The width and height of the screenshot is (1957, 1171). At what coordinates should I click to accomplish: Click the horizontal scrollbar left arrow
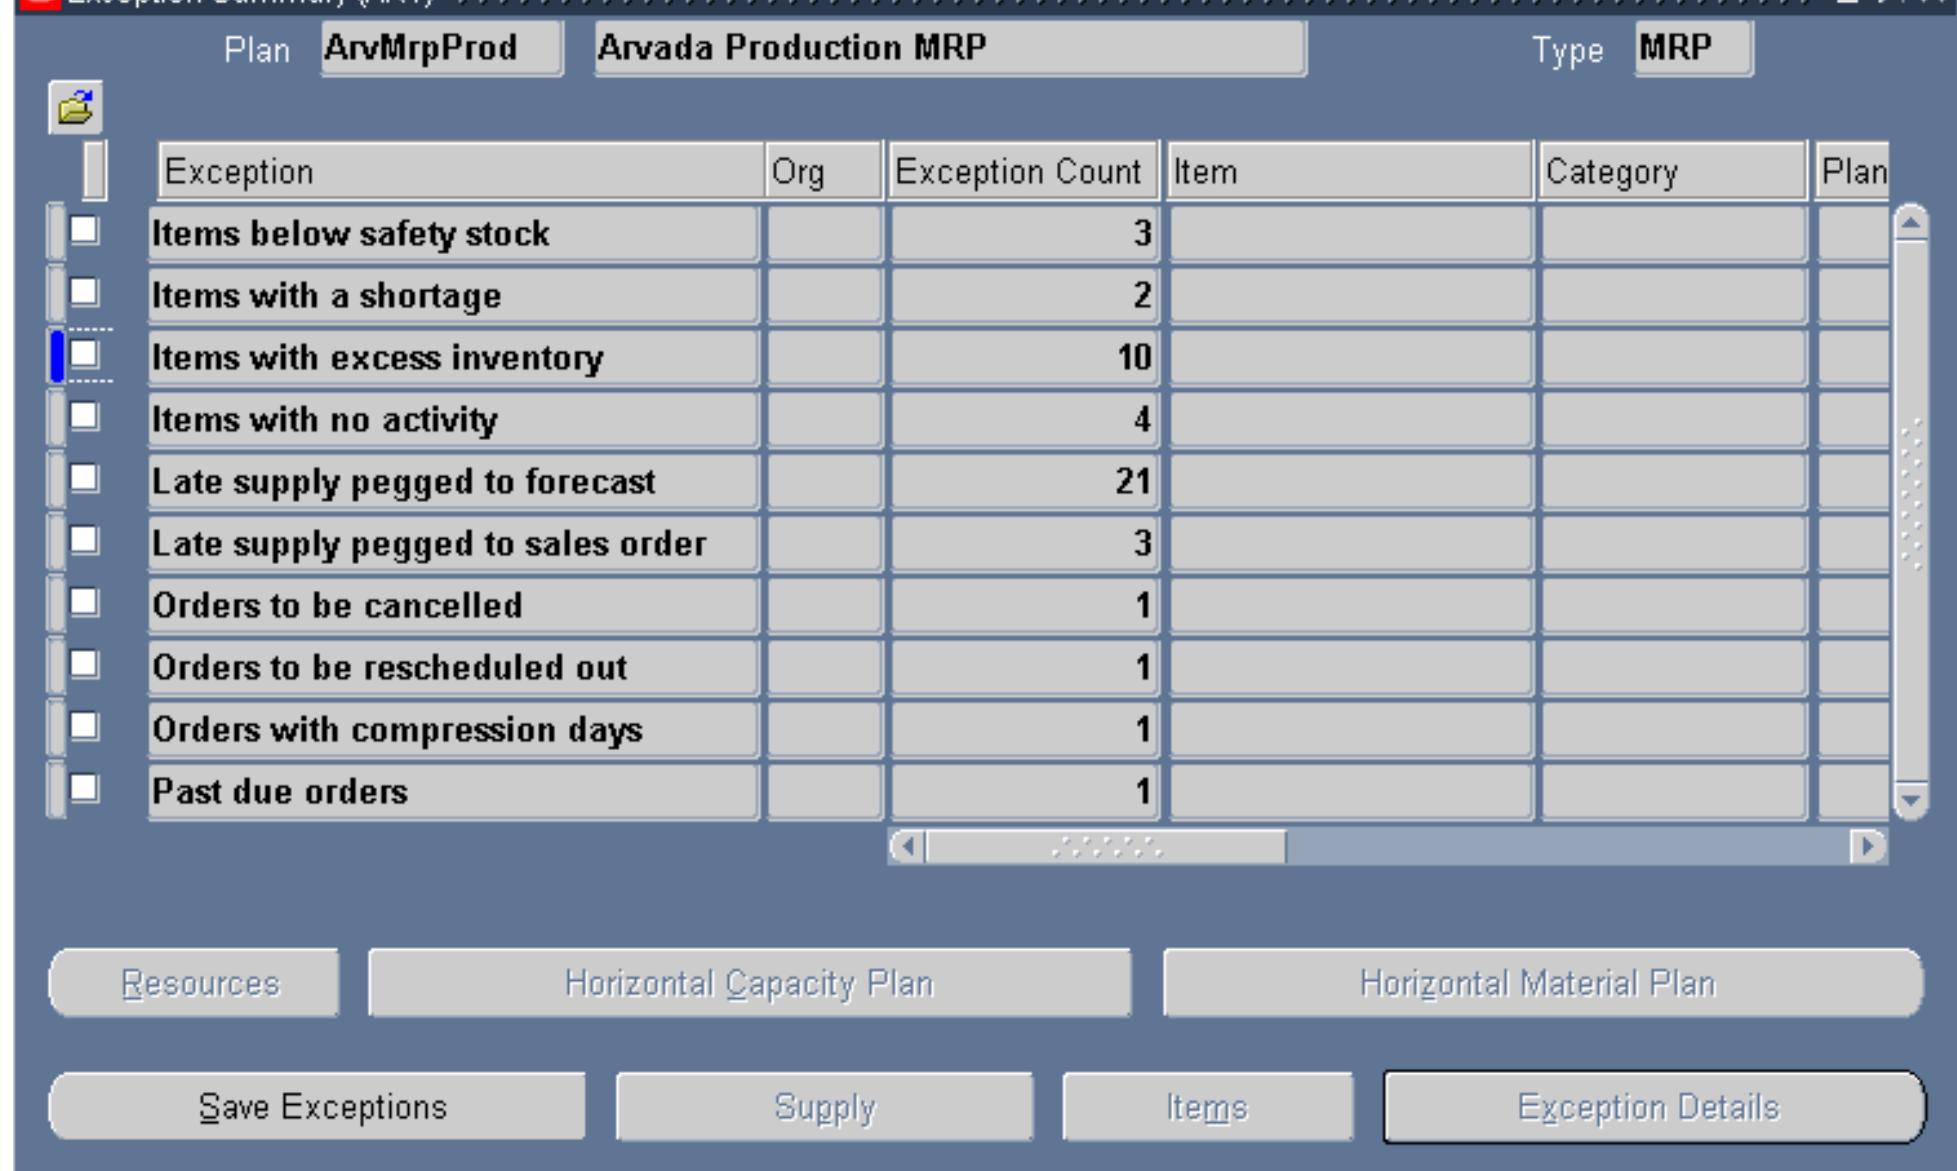(x=908, y=847)
